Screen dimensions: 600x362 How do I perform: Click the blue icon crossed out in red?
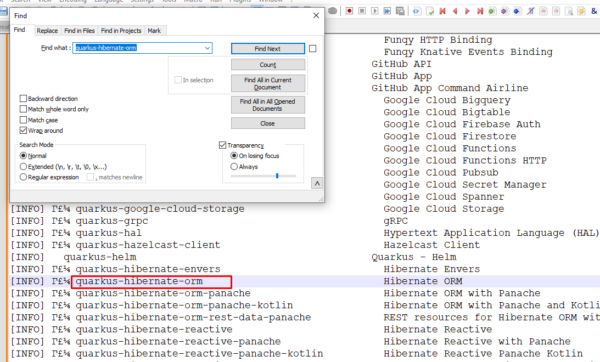530,11
